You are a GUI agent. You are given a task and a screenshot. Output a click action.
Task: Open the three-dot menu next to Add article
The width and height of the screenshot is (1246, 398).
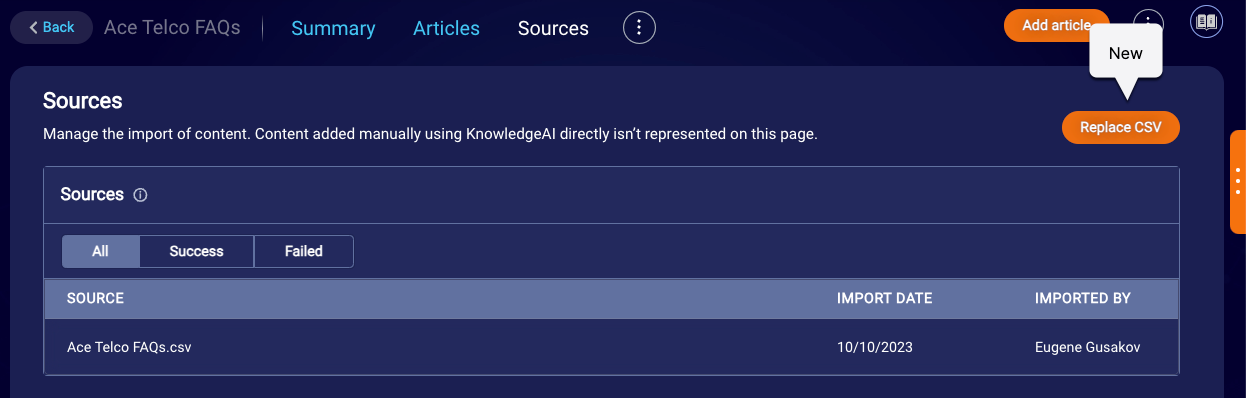coord(1149,25)
